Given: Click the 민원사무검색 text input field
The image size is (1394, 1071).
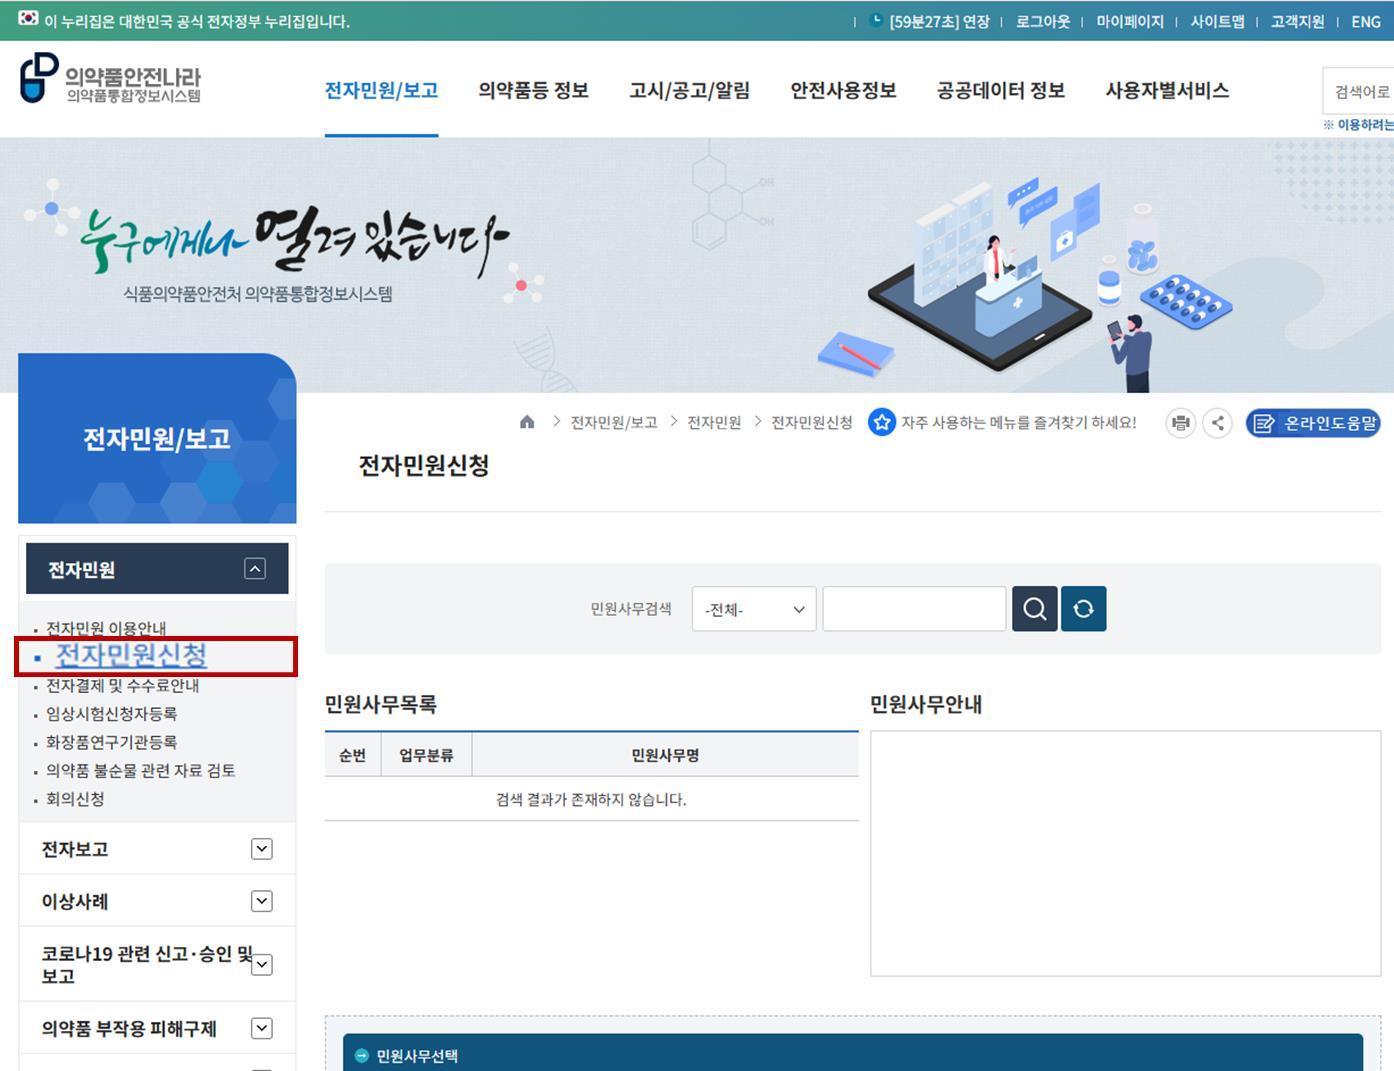Looking at the screenshot, I should click(913, 608).
